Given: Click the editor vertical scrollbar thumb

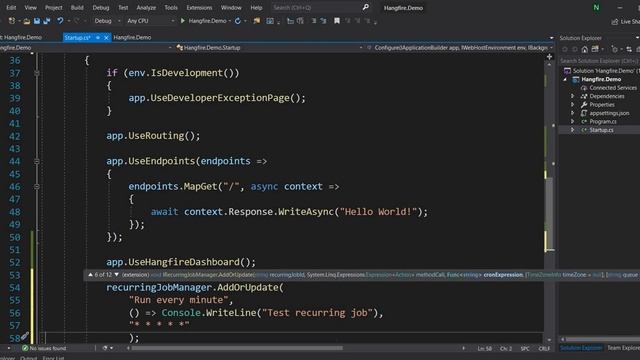Looking at the screenshot, I should (550, 213).
